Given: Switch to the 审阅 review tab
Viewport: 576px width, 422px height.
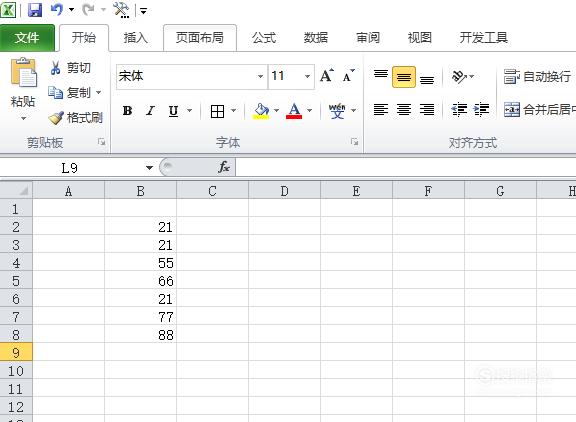Looking at the screenshot, I should click(368, 37).
